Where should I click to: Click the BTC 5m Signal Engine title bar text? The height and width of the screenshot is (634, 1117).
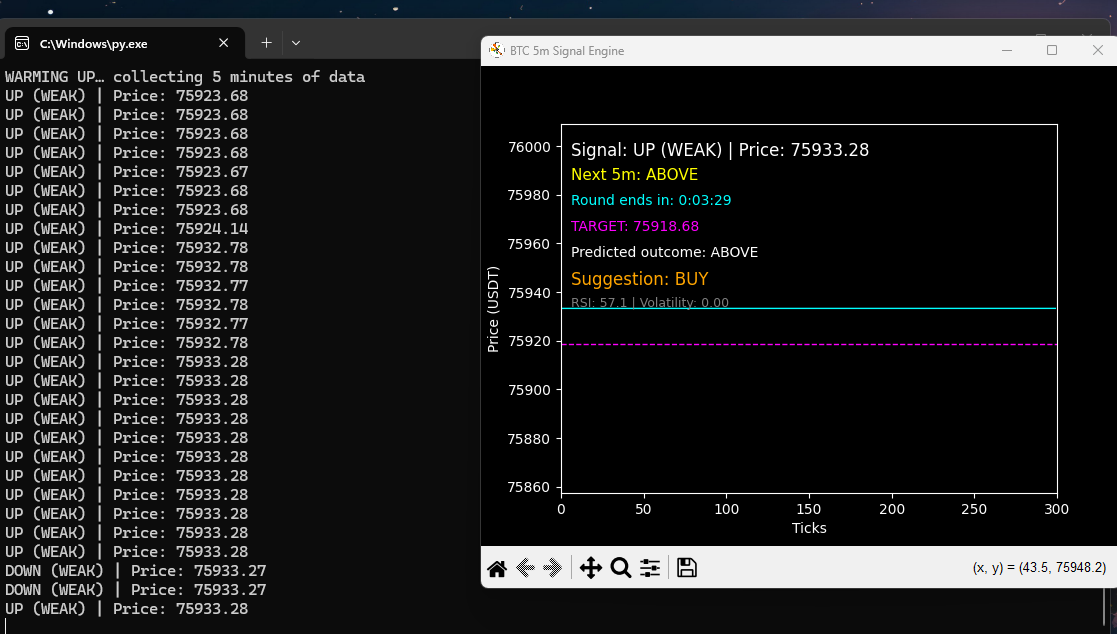tap(567, 51)
